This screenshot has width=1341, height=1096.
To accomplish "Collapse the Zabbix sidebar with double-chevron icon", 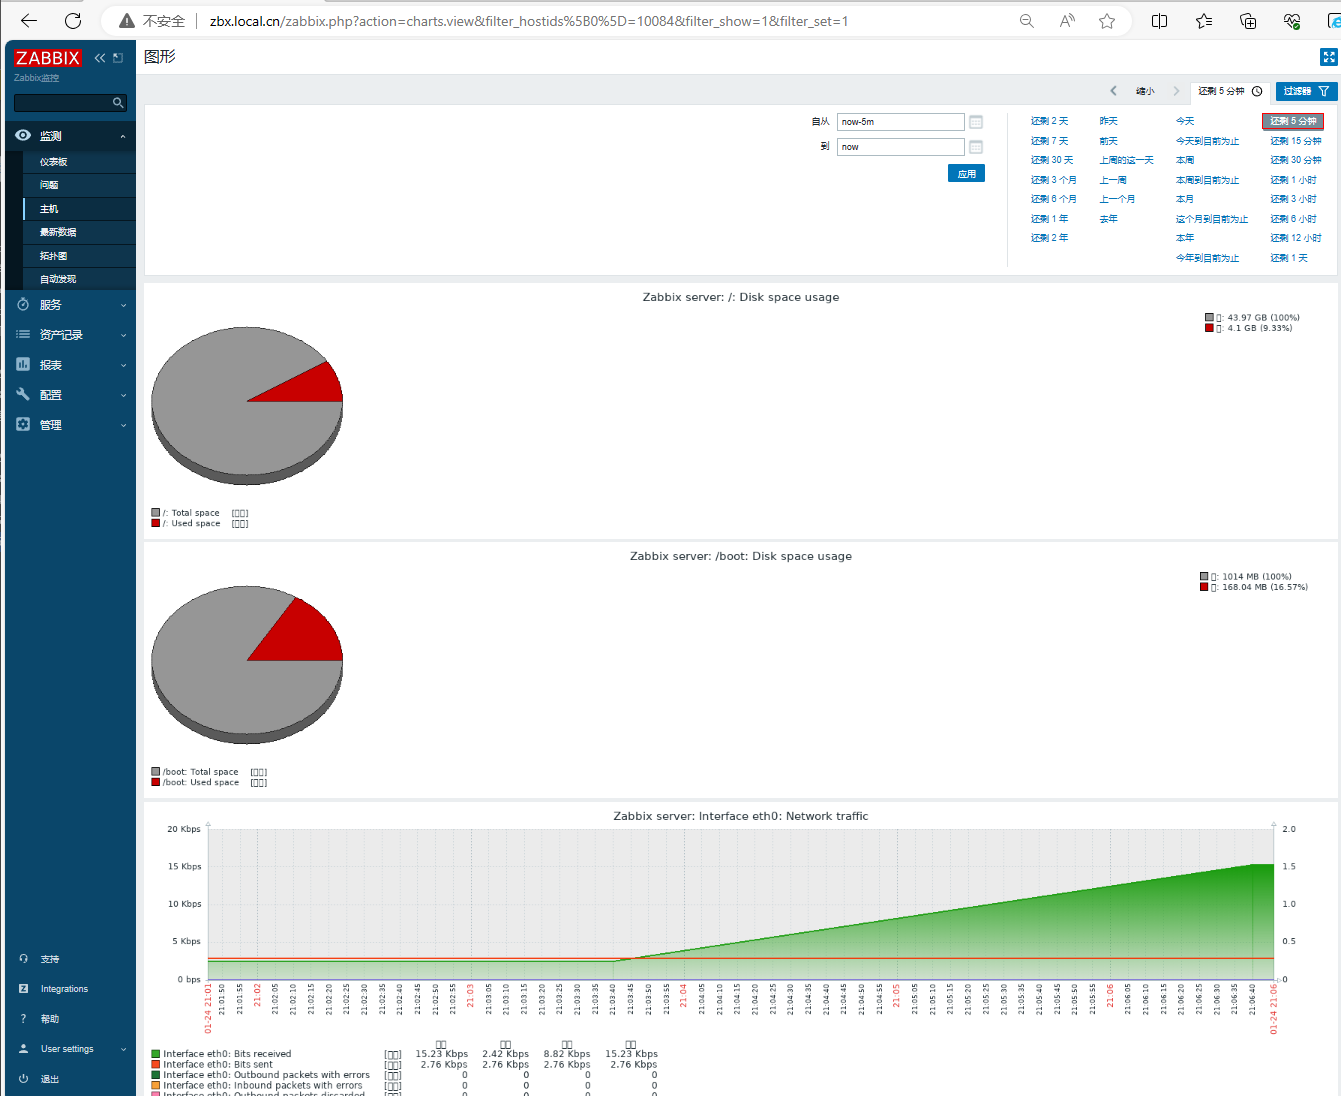I will pyautogui.click(x=100, y=58).
